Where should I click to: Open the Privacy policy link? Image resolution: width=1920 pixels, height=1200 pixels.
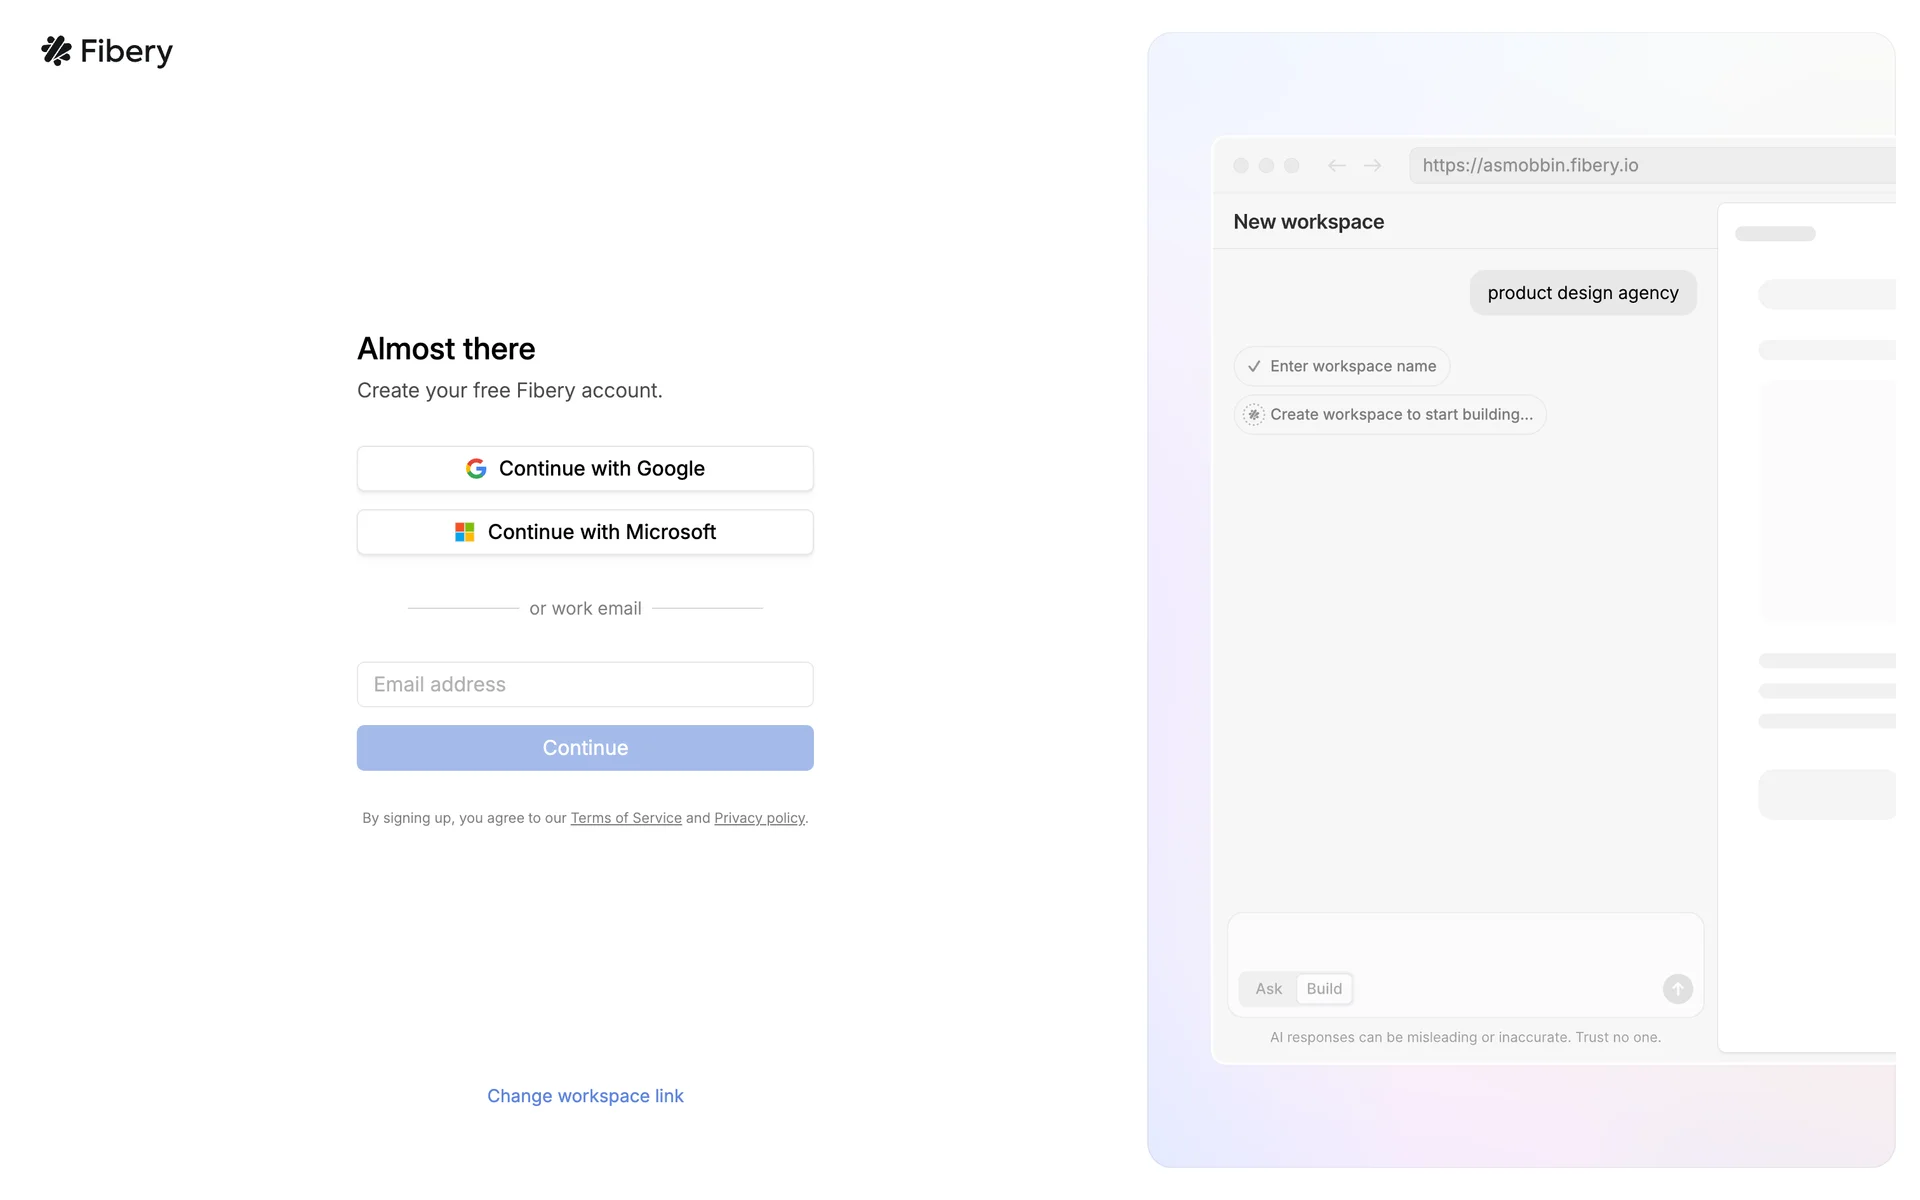pyautogui.click(x=759, y=818)
